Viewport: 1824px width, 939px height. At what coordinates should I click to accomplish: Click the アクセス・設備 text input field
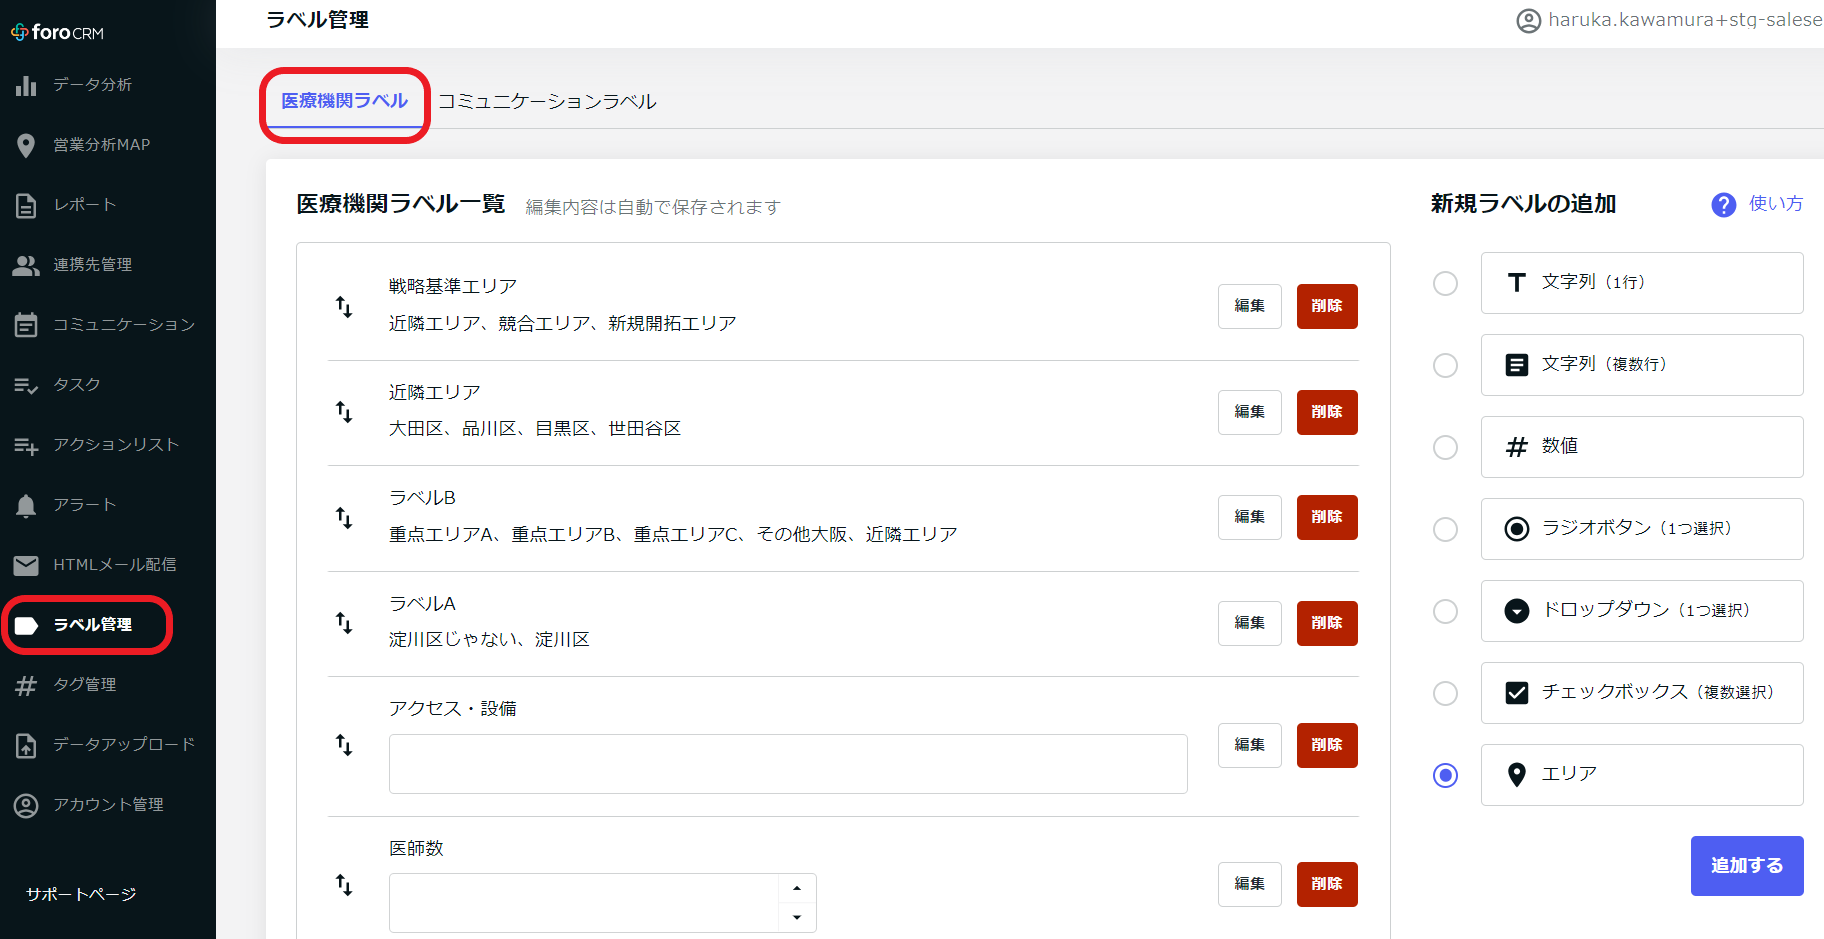(x=788, y=764)
